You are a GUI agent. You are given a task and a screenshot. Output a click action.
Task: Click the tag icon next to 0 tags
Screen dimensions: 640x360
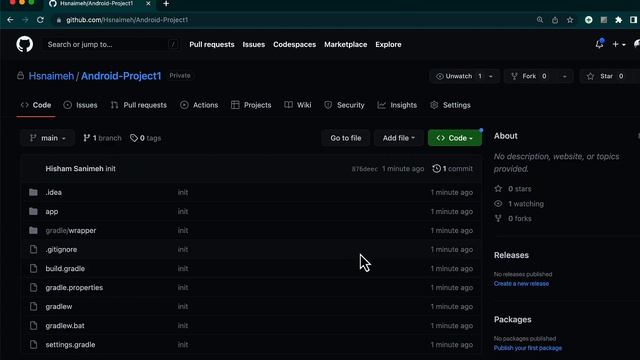pos(133,138)
